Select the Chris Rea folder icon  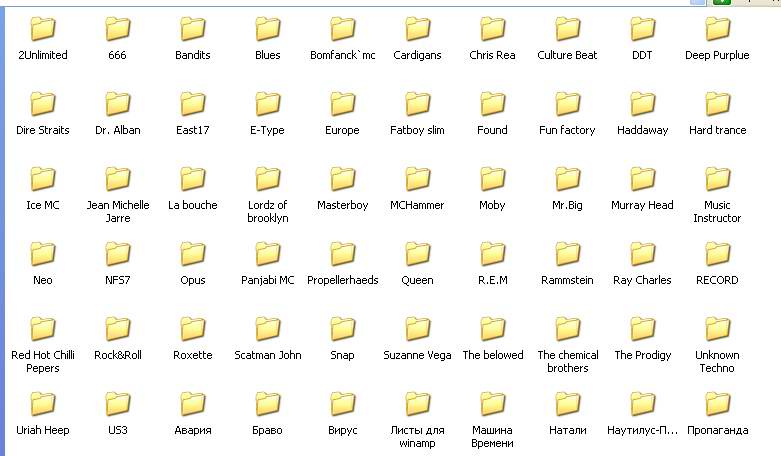(x=493, y=28)
